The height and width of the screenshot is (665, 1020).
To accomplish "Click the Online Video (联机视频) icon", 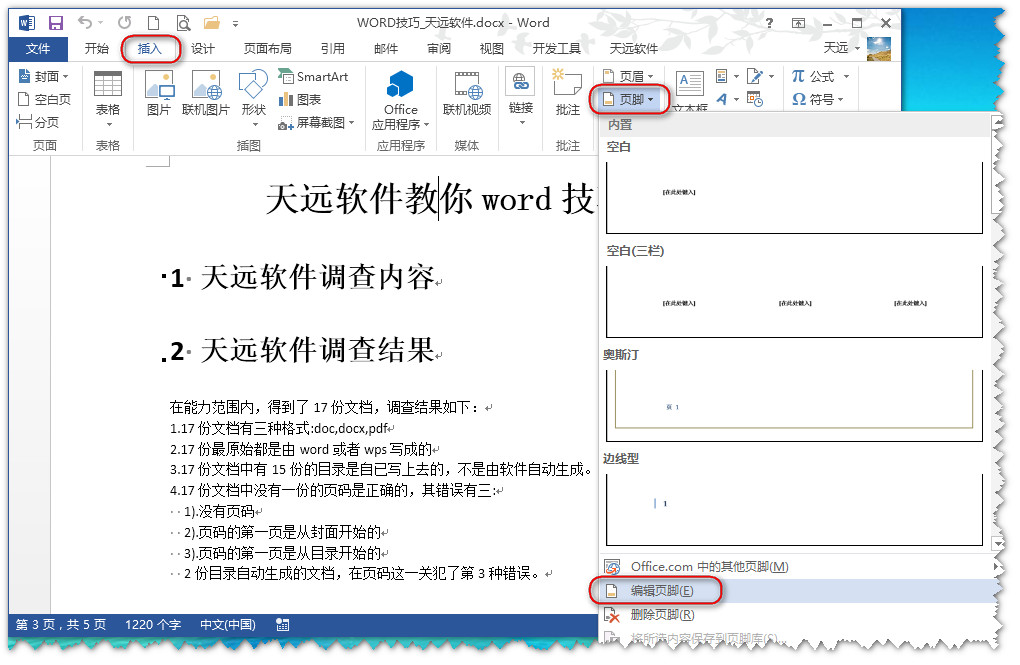I will coord(467,93).
